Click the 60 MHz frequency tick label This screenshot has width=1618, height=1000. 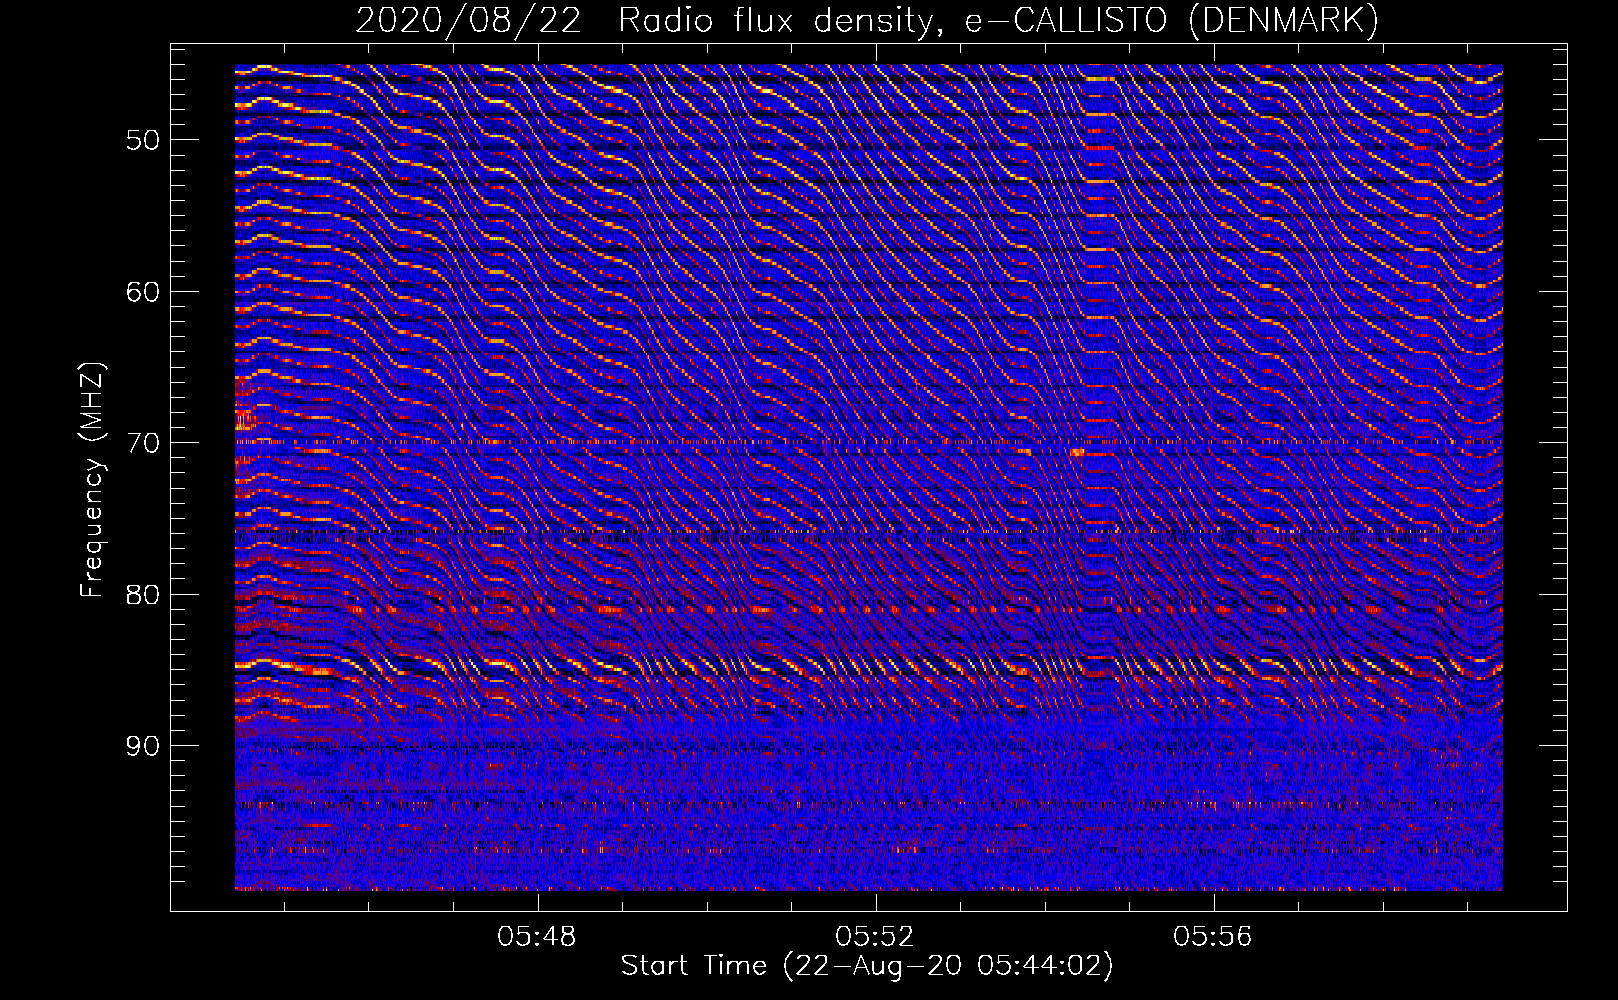click(143, 292)
